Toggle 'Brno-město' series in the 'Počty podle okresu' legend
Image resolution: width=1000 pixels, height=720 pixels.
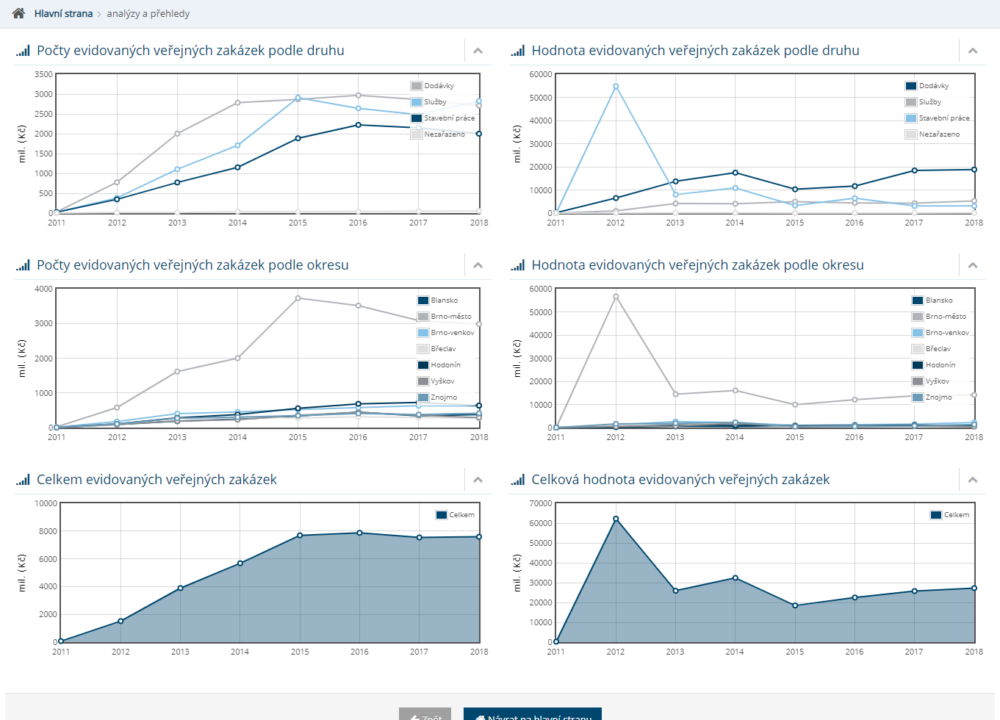pyautogui.click(x=423, y=316)
